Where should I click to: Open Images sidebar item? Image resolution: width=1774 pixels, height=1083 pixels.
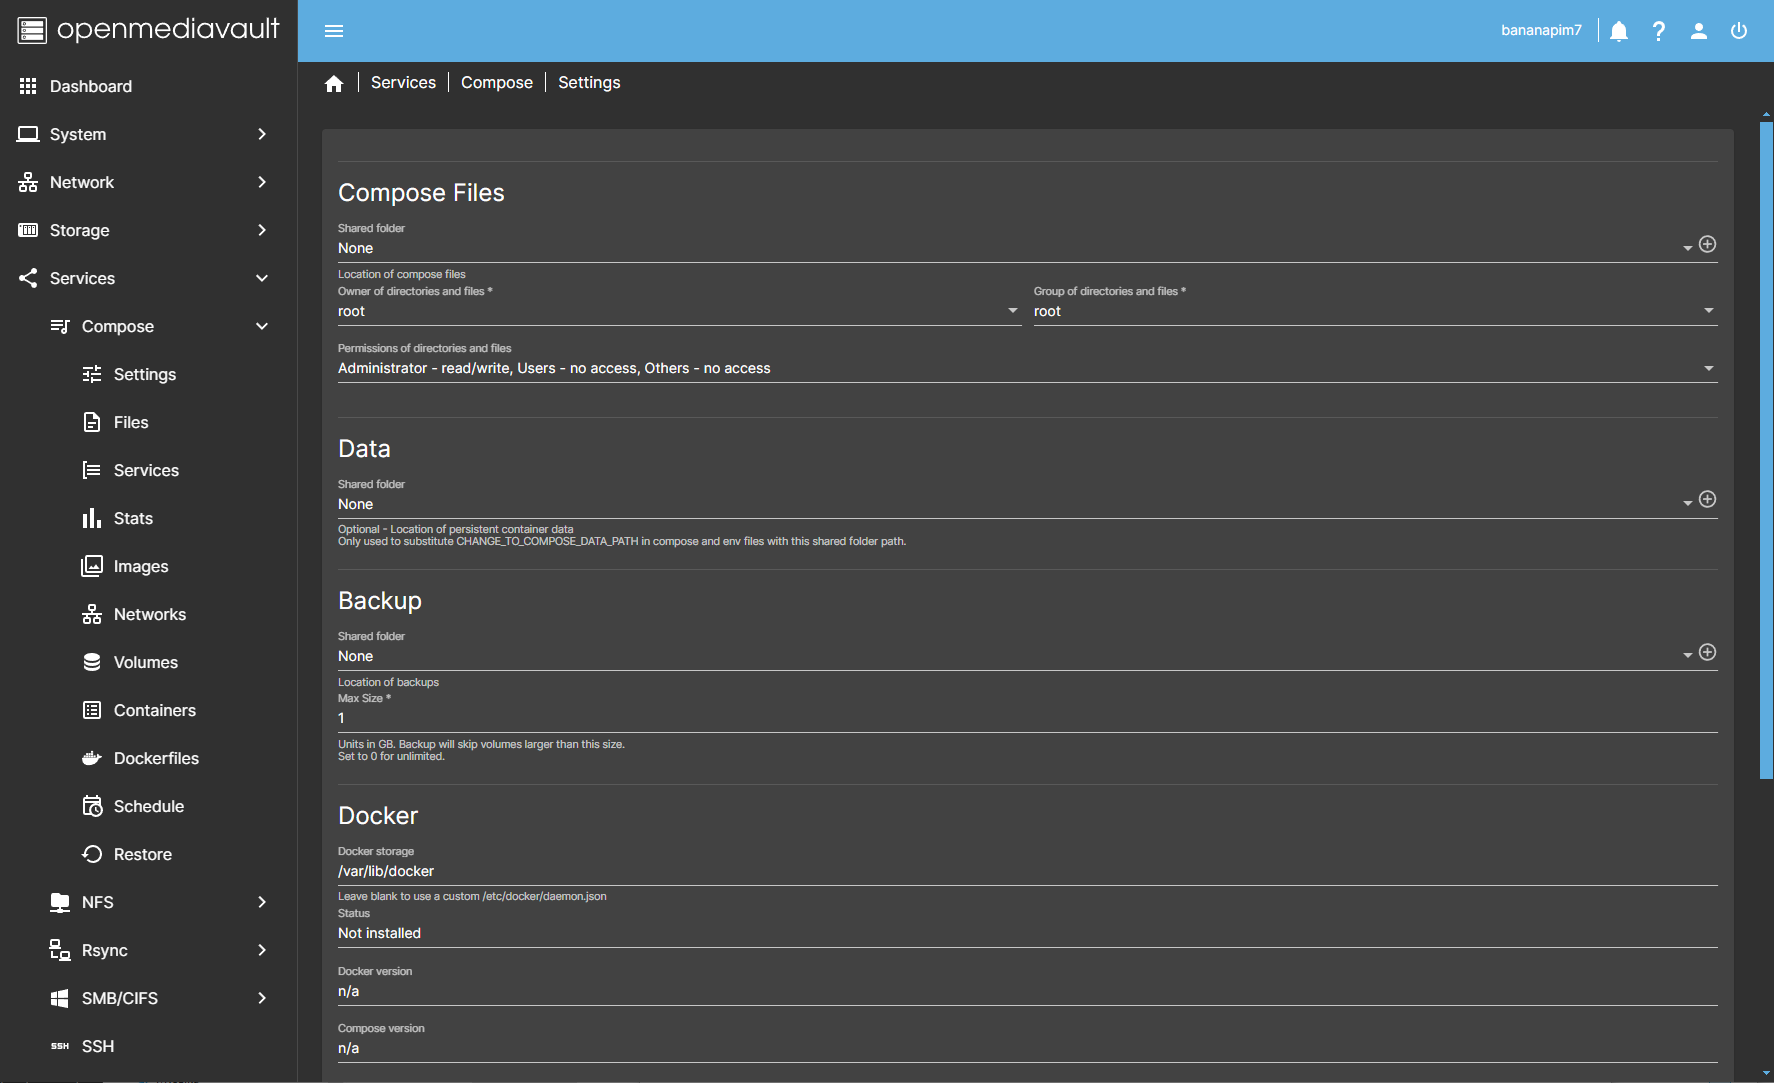coord(148,566)
